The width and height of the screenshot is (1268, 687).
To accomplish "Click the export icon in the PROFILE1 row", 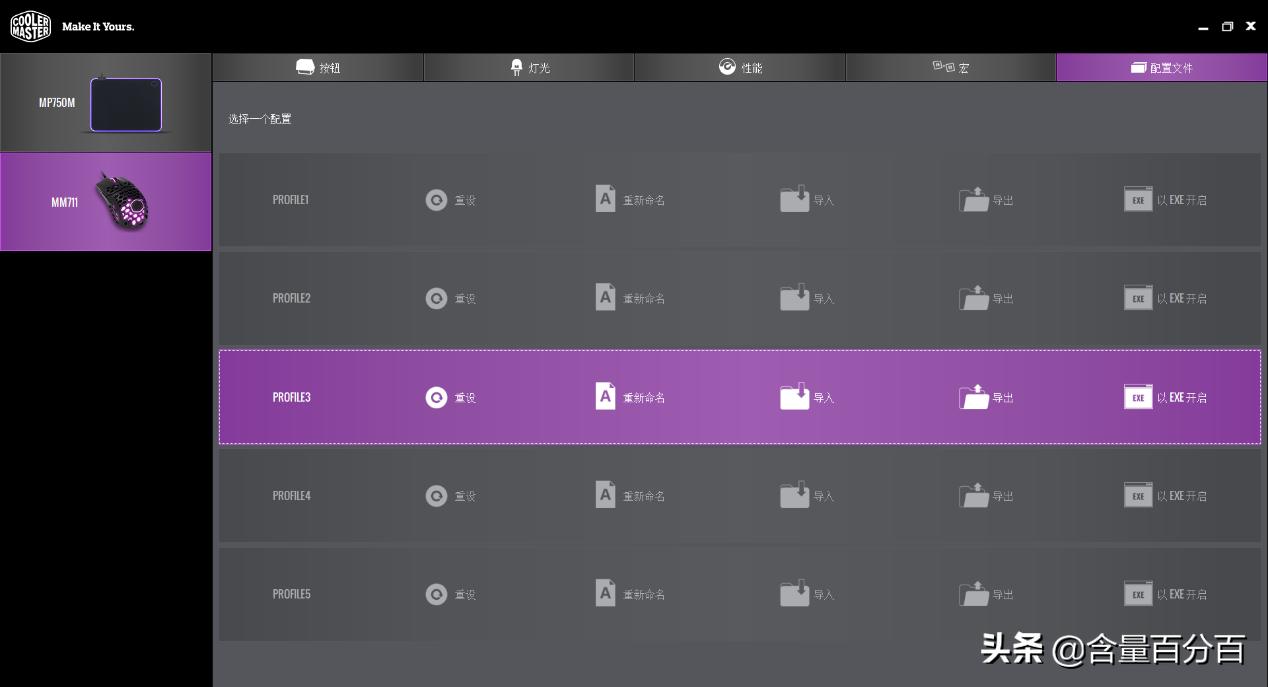I will [974, 199].
